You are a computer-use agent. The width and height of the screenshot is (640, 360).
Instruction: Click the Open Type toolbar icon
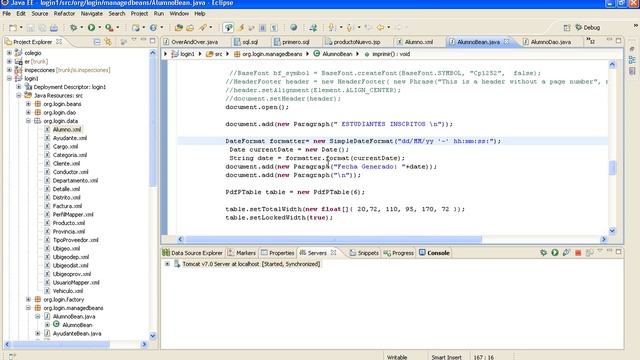point(178,28)
